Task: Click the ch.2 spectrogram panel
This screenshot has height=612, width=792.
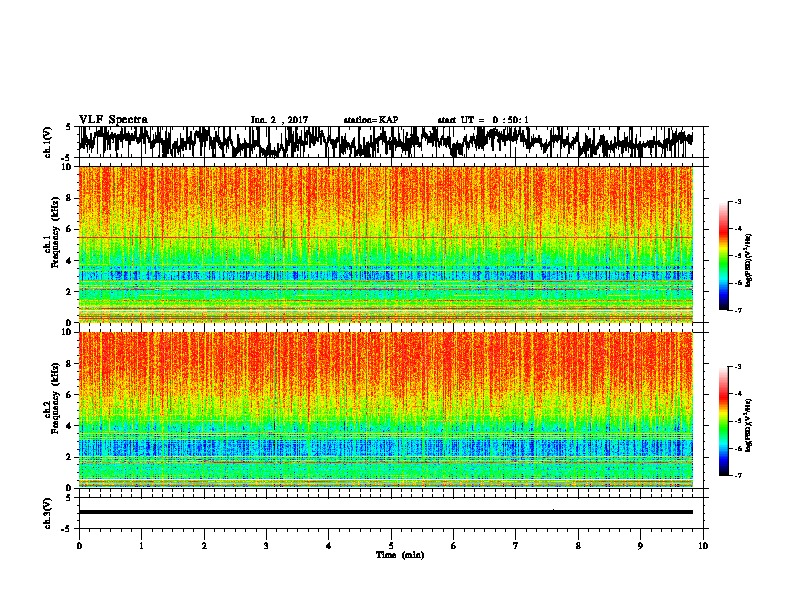Action: click(386, 410)
